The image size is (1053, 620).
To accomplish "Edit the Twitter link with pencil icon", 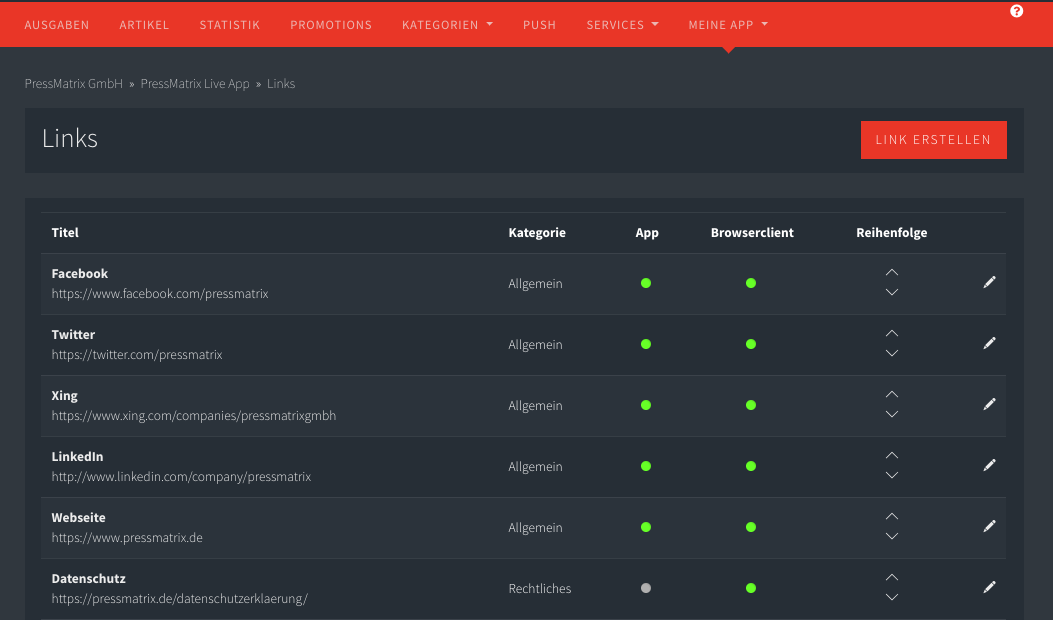I will [989, 343].
